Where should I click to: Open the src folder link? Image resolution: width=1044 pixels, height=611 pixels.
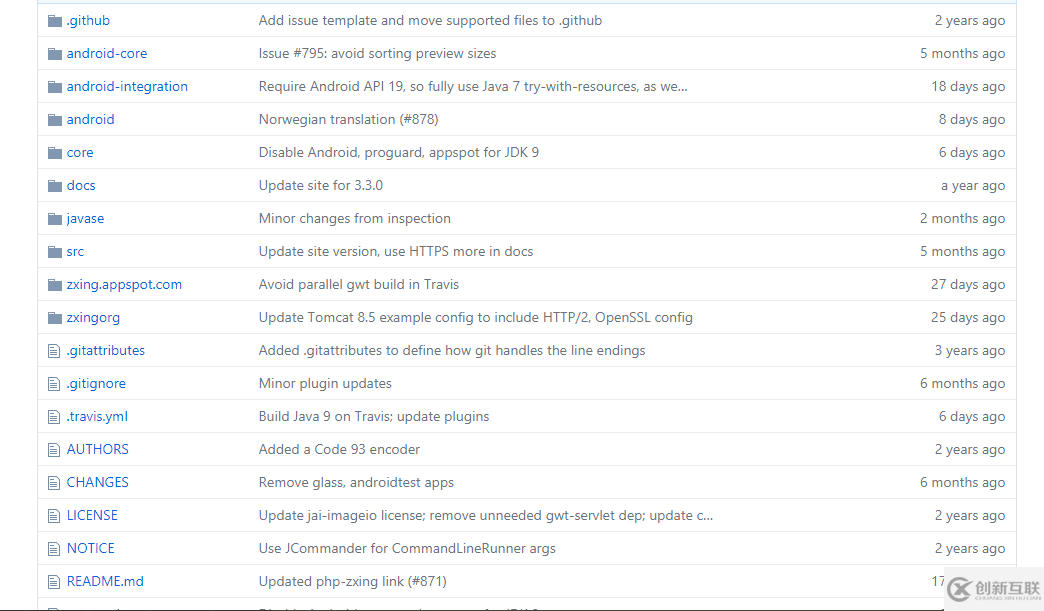point(75,252)
